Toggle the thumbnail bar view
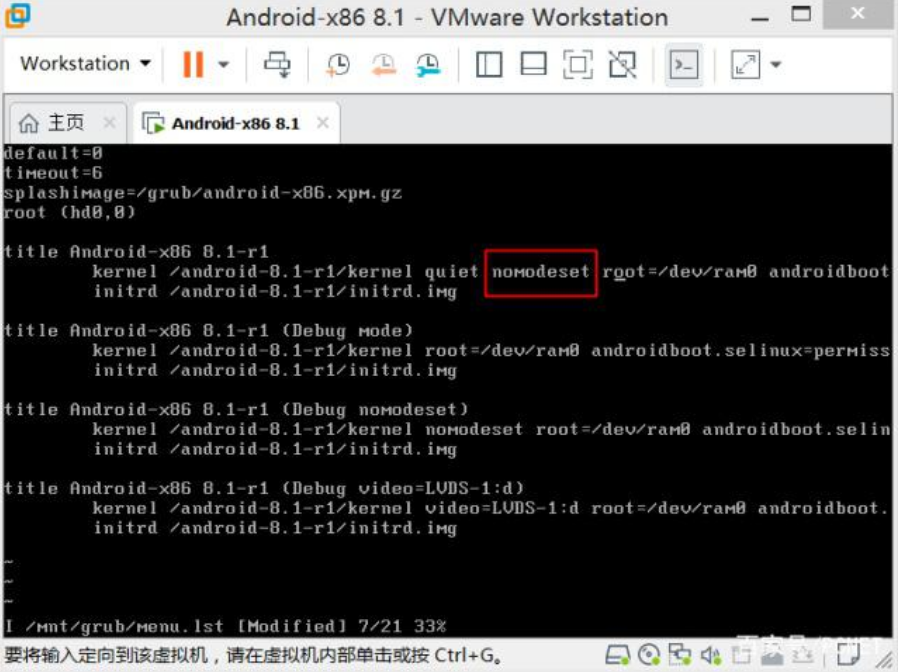The image size is (900, 672). (533, 64)
